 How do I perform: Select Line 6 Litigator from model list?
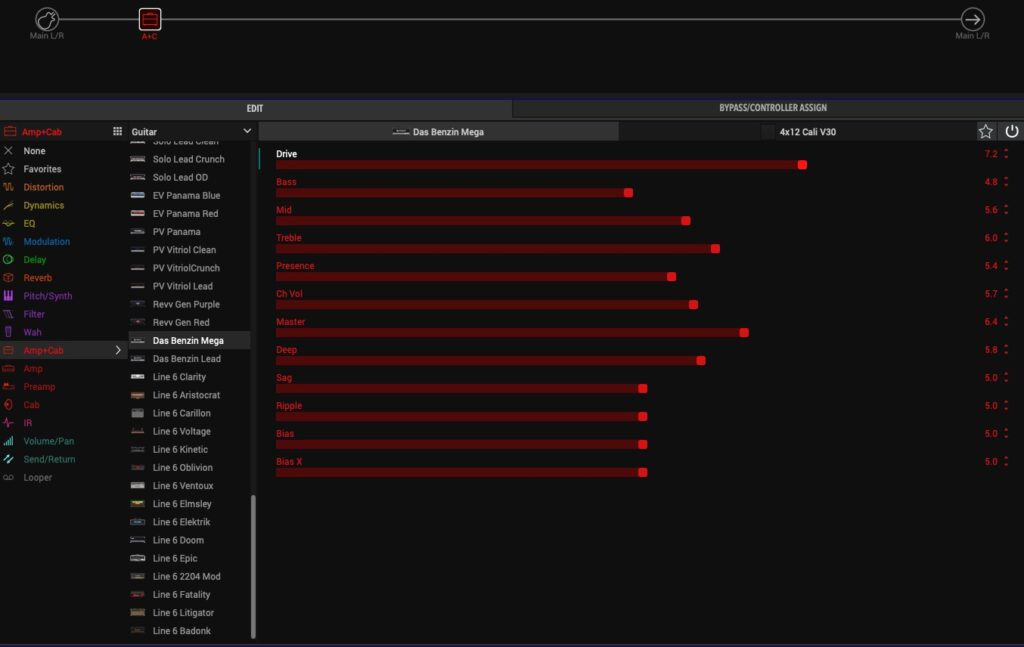[183, 613]
